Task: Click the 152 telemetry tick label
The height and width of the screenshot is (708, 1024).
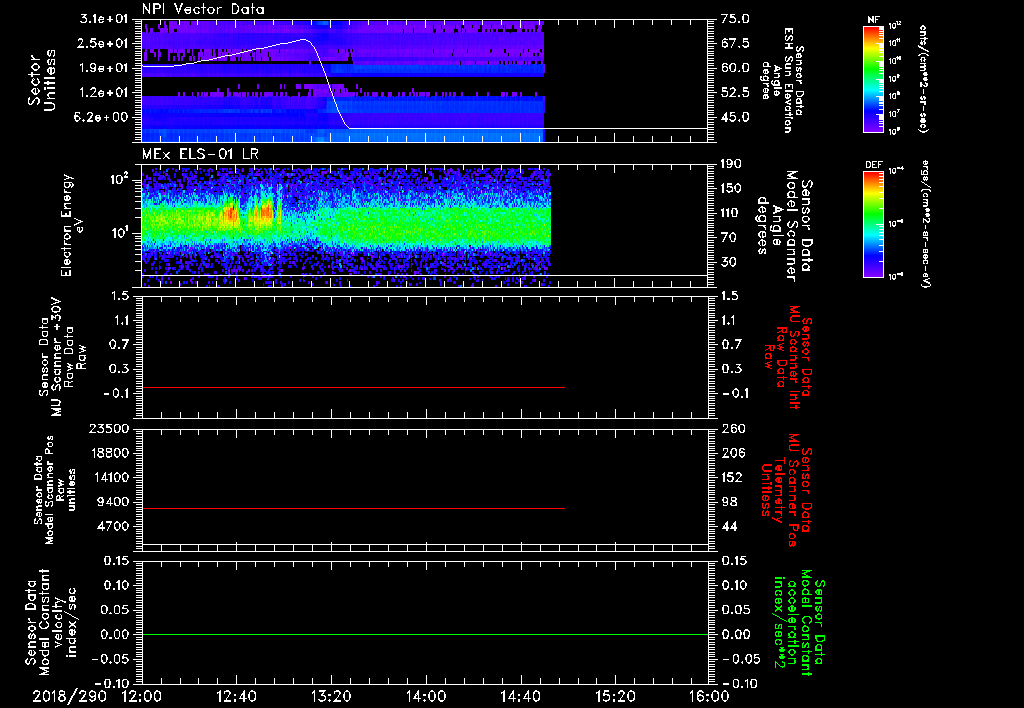Action: click(x=733, y=478)
